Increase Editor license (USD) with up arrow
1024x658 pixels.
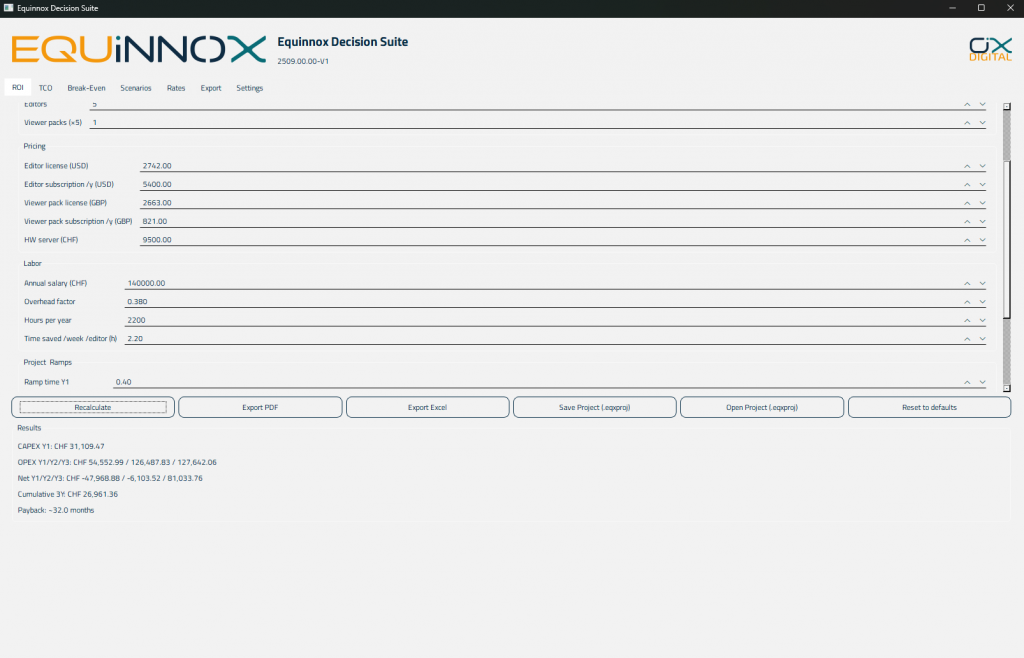pos(967,166)
